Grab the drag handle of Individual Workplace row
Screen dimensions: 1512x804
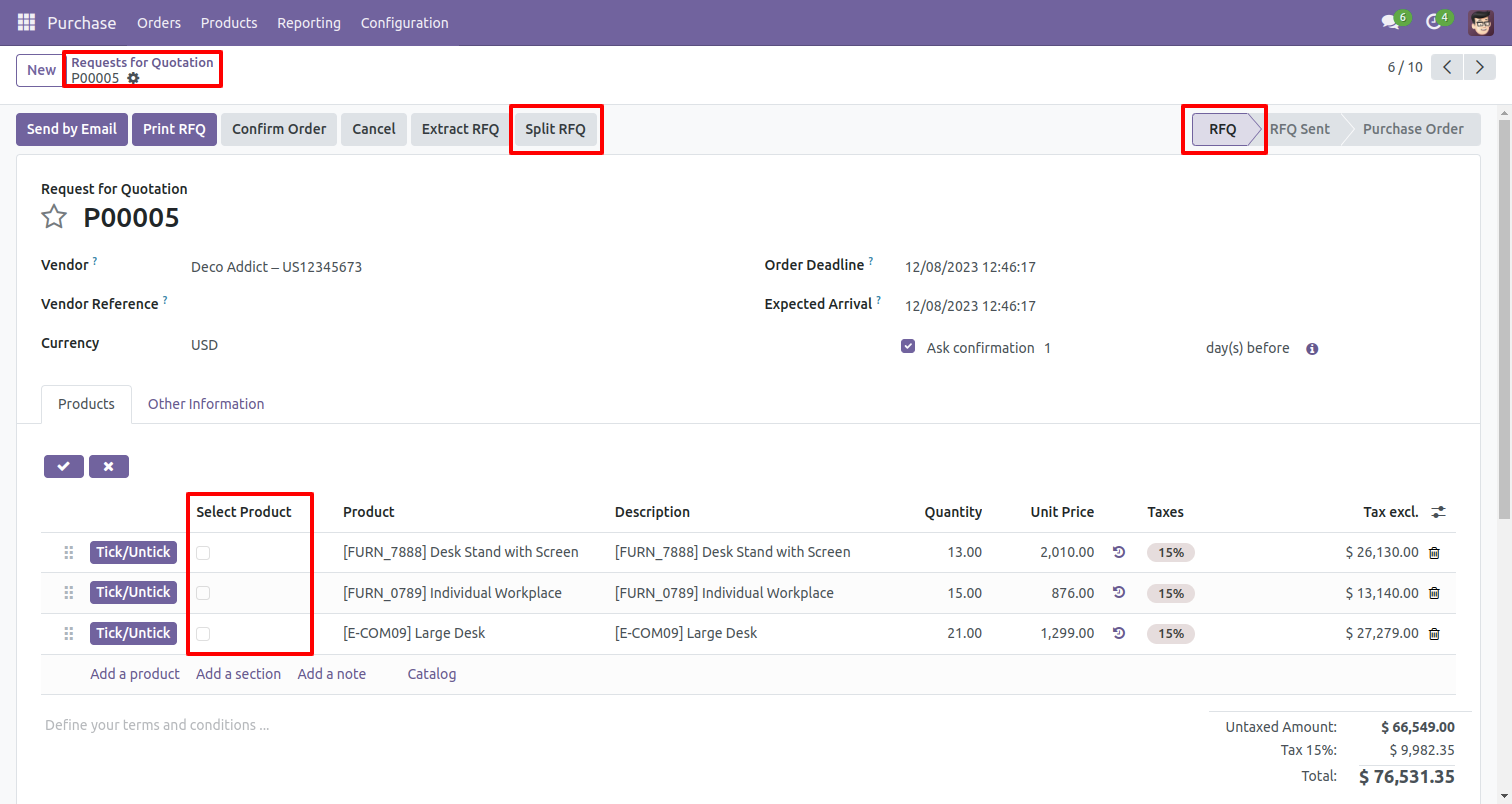(69, 593)
